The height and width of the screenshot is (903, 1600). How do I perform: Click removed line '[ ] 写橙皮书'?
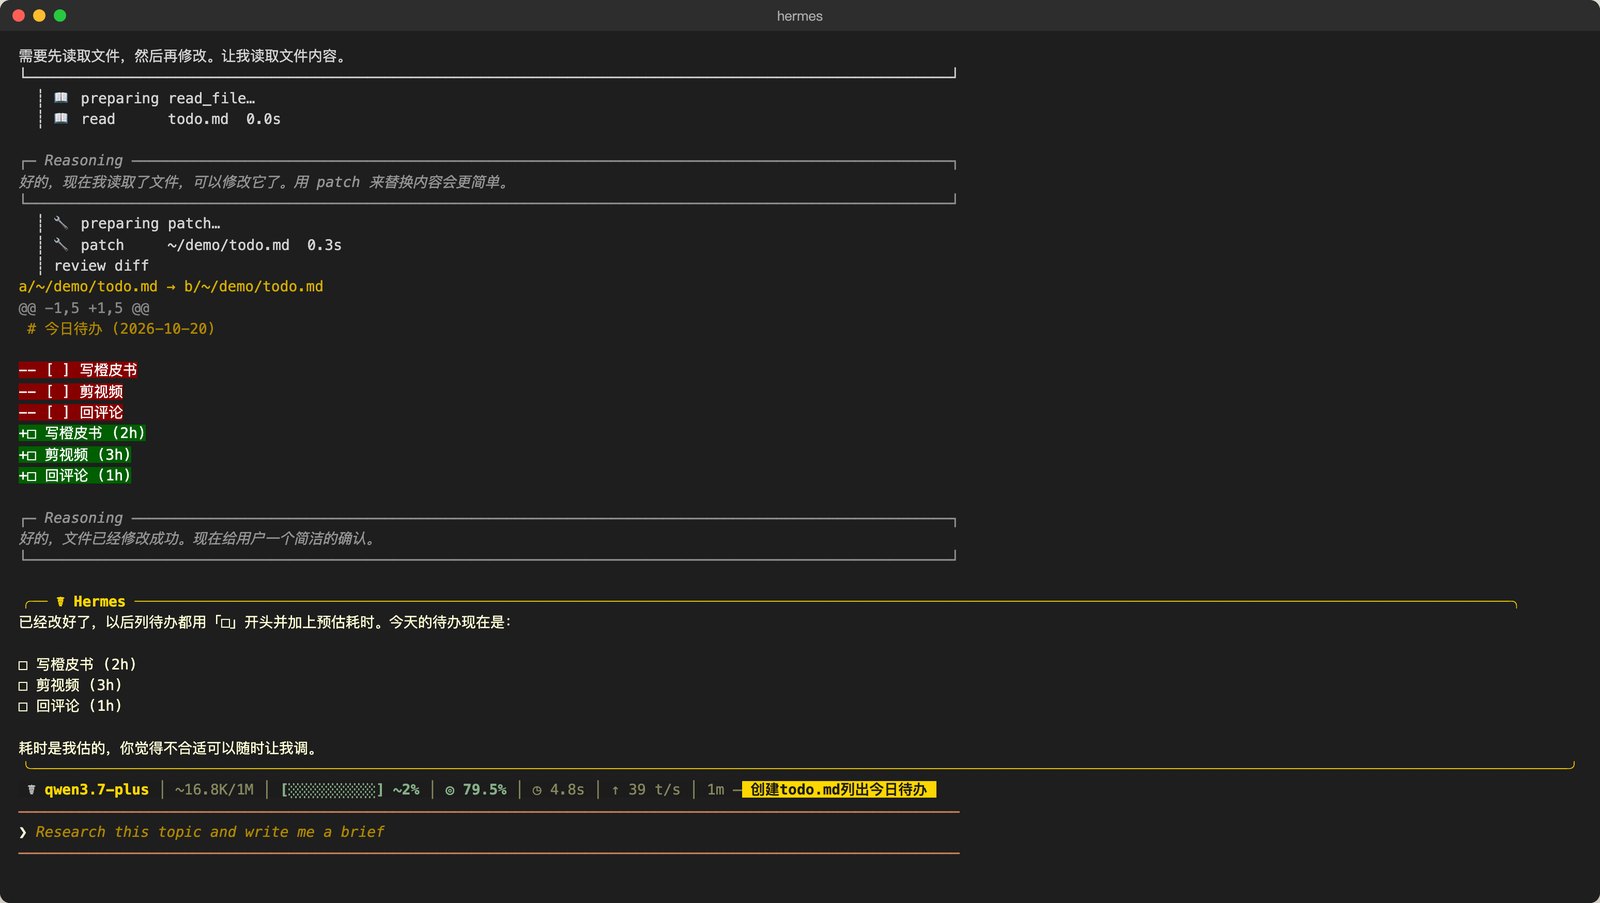pos(78,370)
